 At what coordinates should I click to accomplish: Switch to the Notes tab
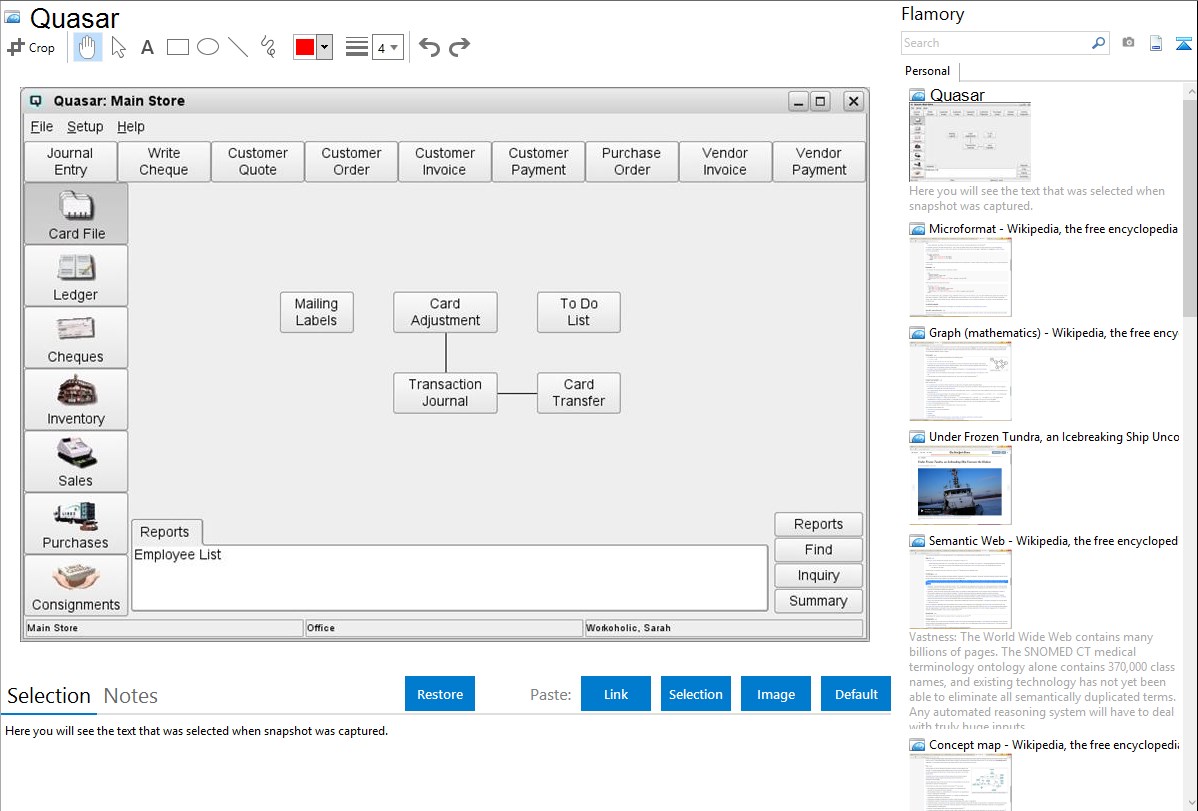[x=130, y=696]
